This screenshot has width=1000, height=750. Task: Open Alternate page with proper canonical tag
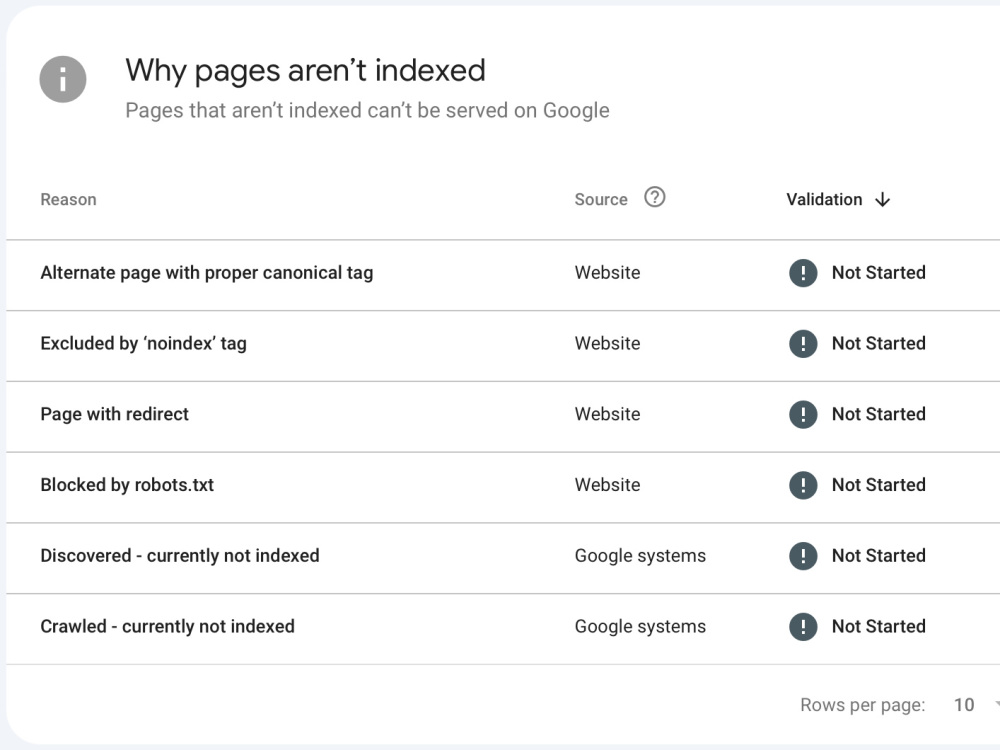207,273
